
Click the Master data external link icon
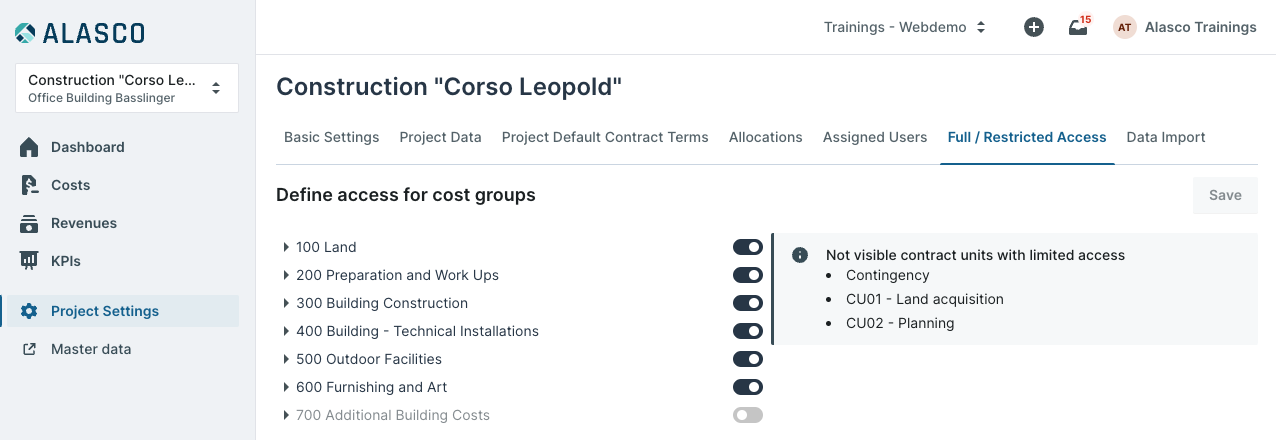click(x=29, y=349)
